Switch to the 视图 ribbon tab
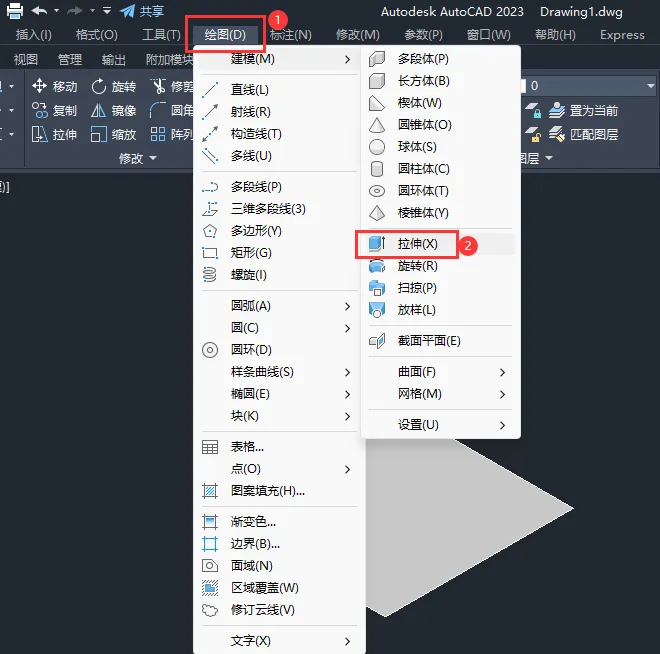The width and height of the screenshot is (660, 654). (26, 59)
